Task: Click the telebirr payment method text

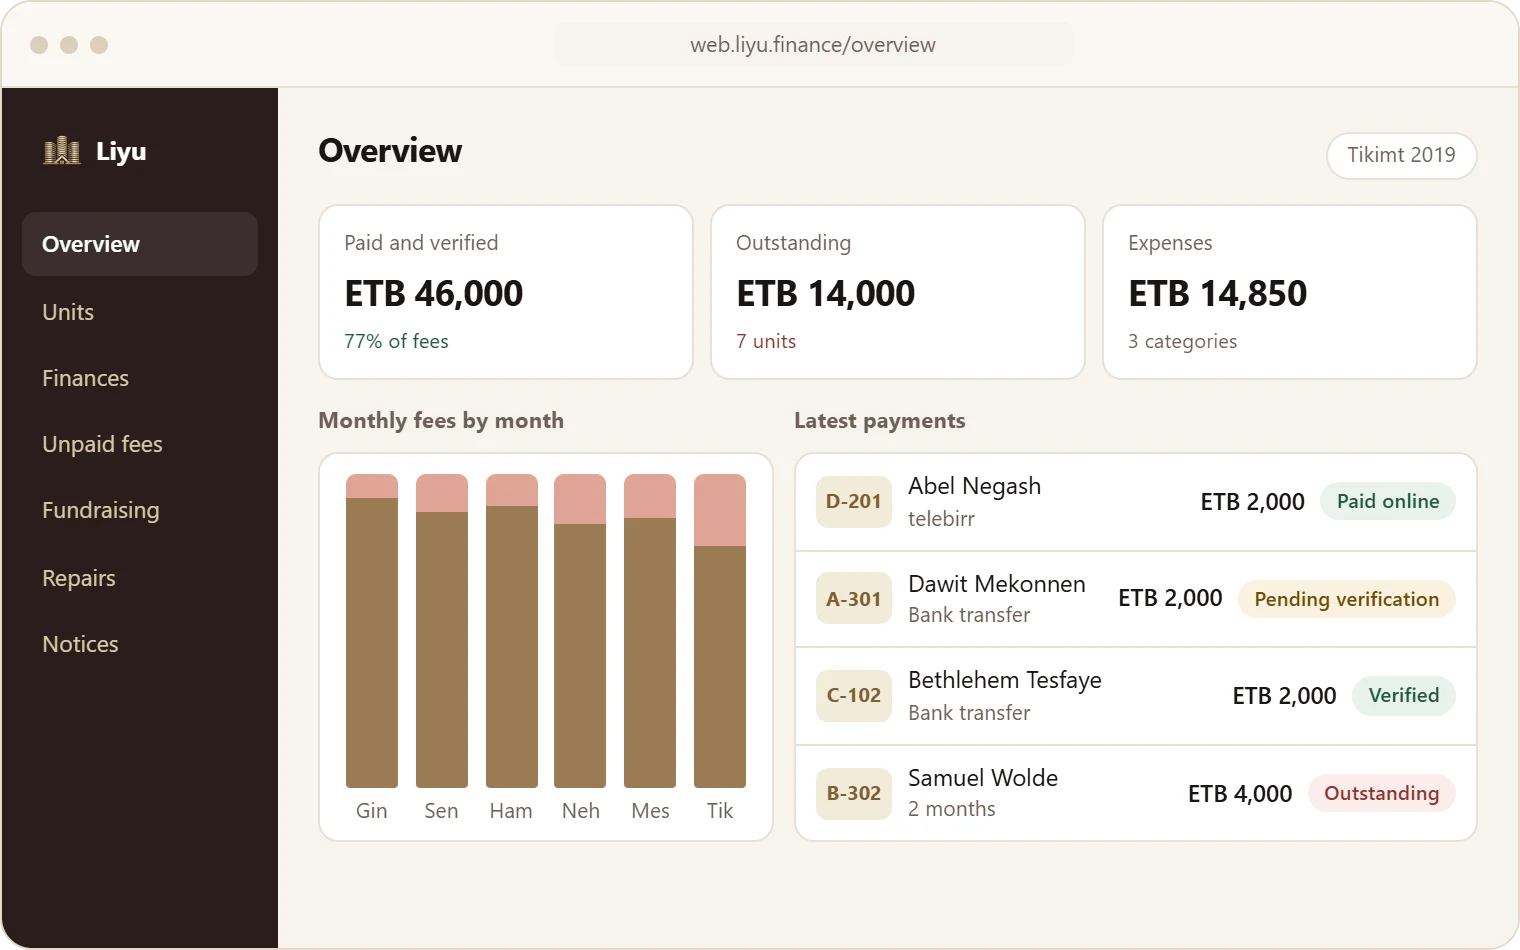Action: pos(941,519)
